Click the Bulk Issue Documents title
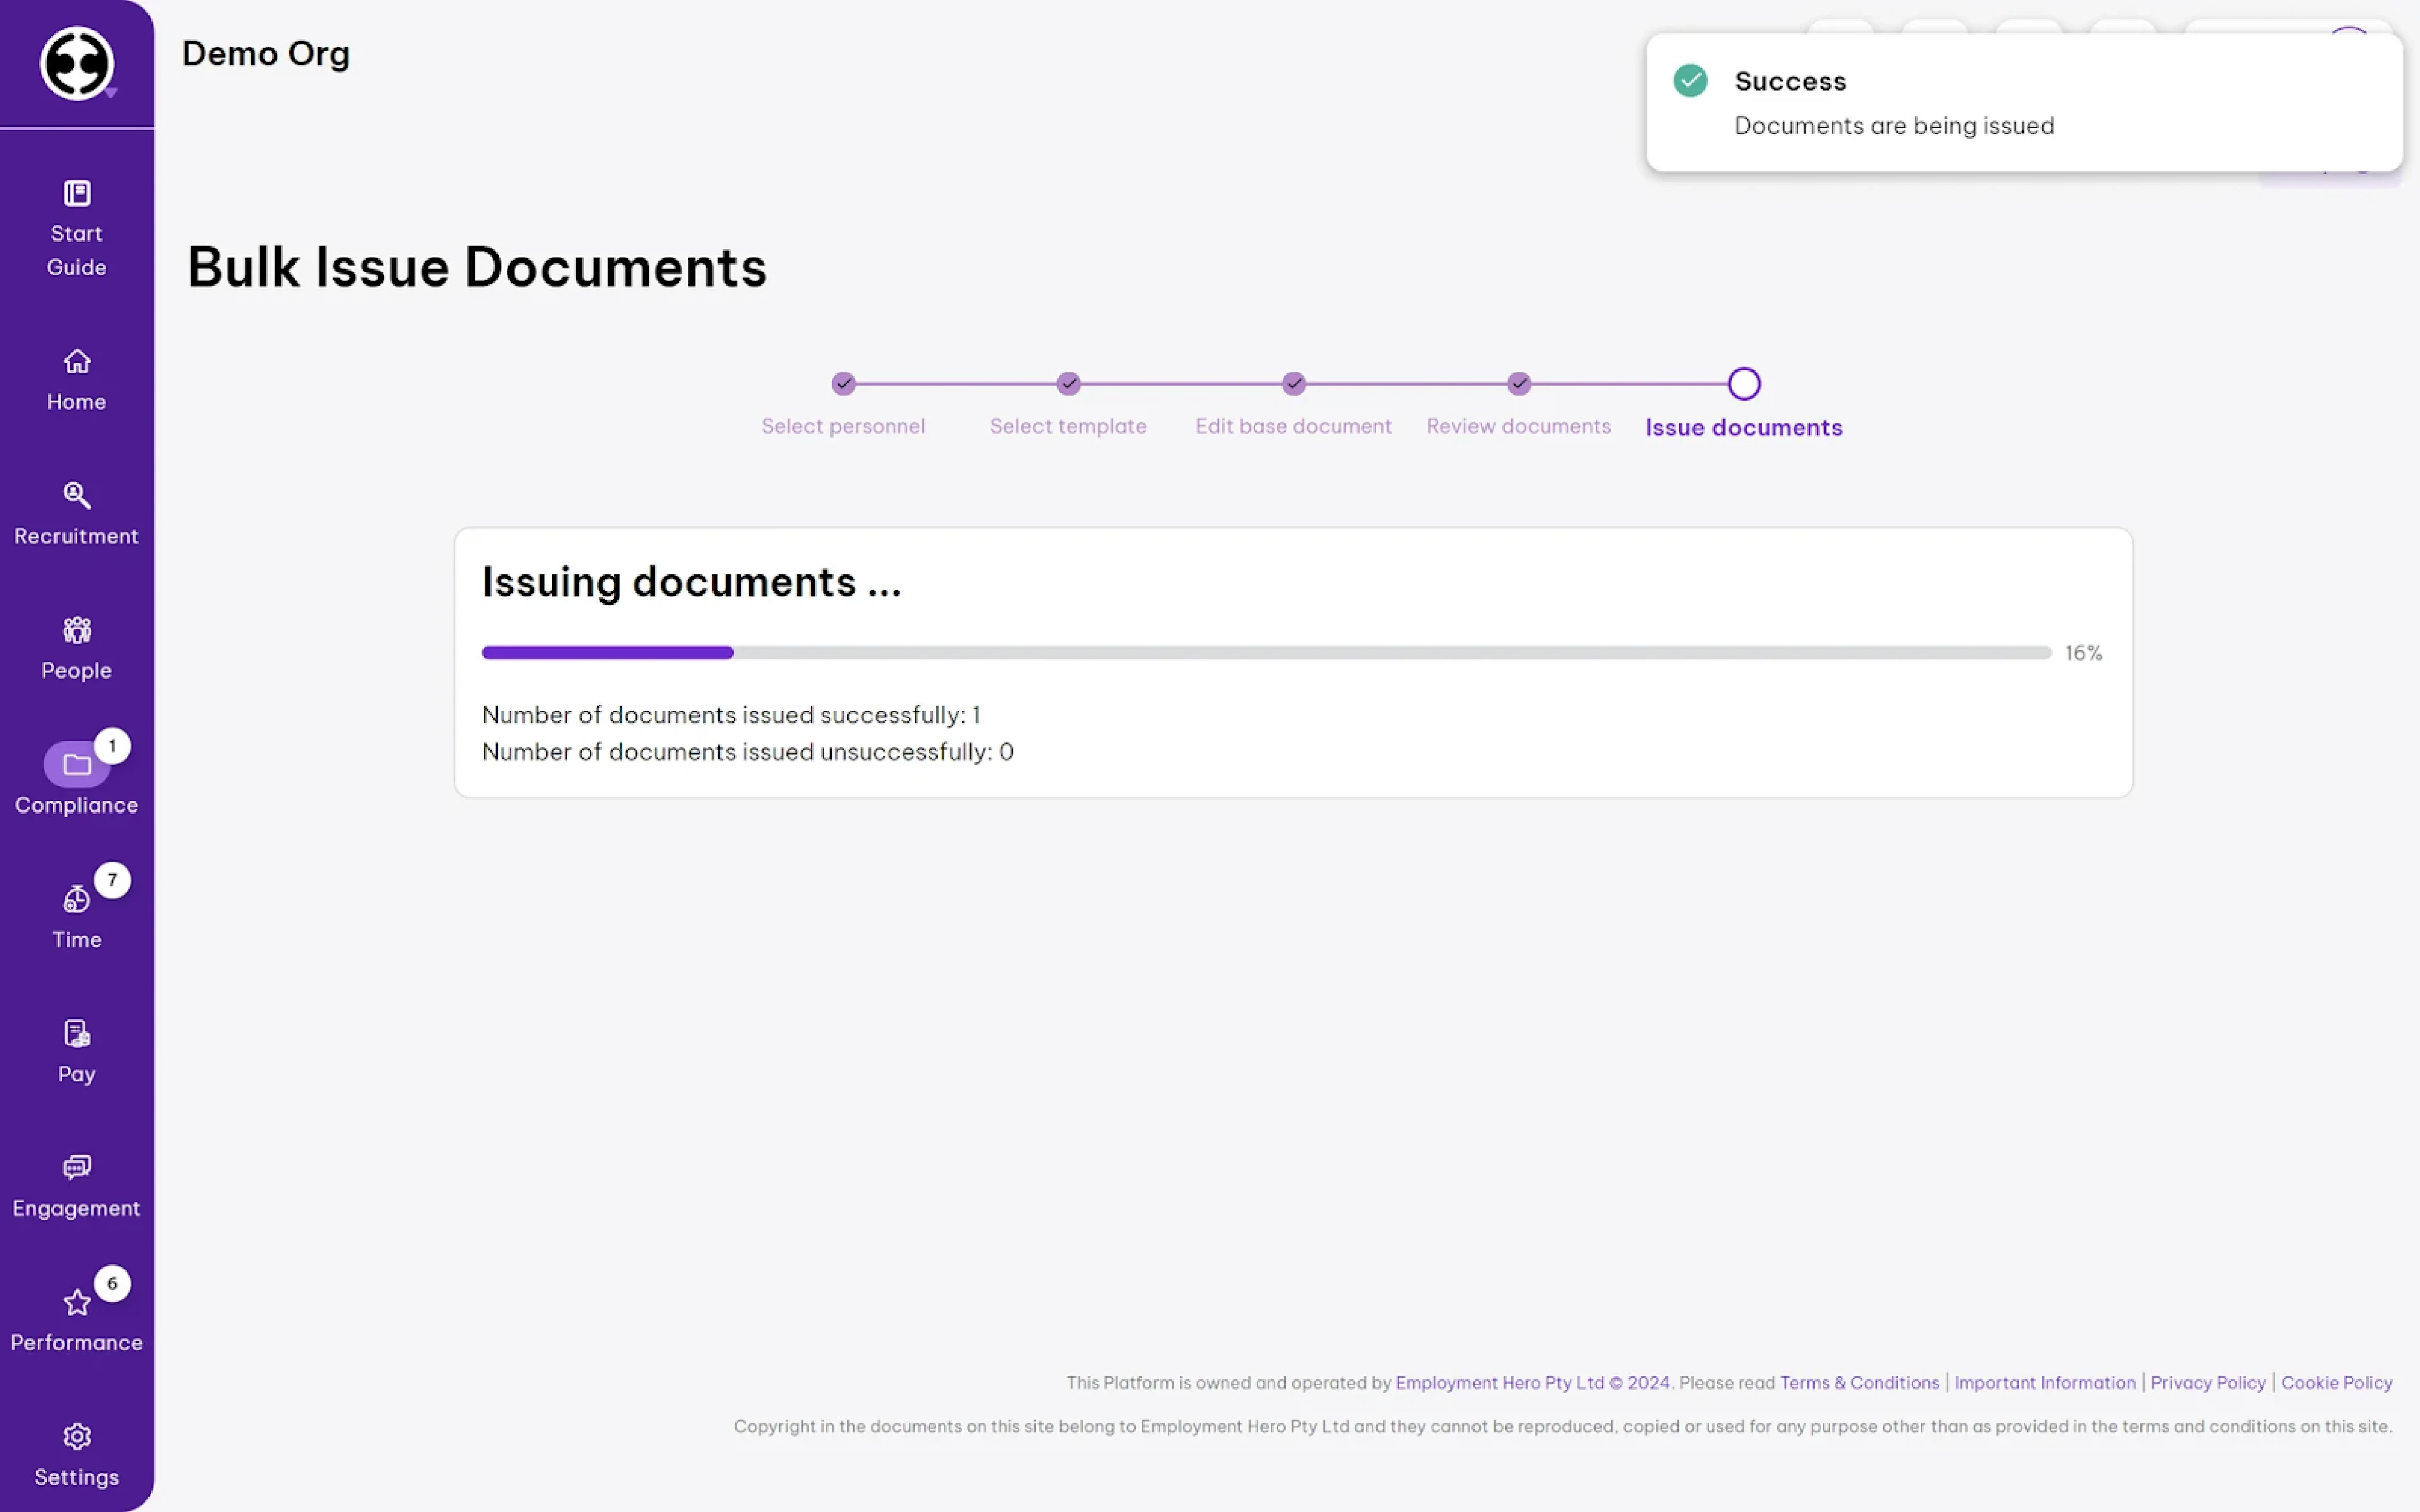The image size is (2420, 1512). point(477,268)
